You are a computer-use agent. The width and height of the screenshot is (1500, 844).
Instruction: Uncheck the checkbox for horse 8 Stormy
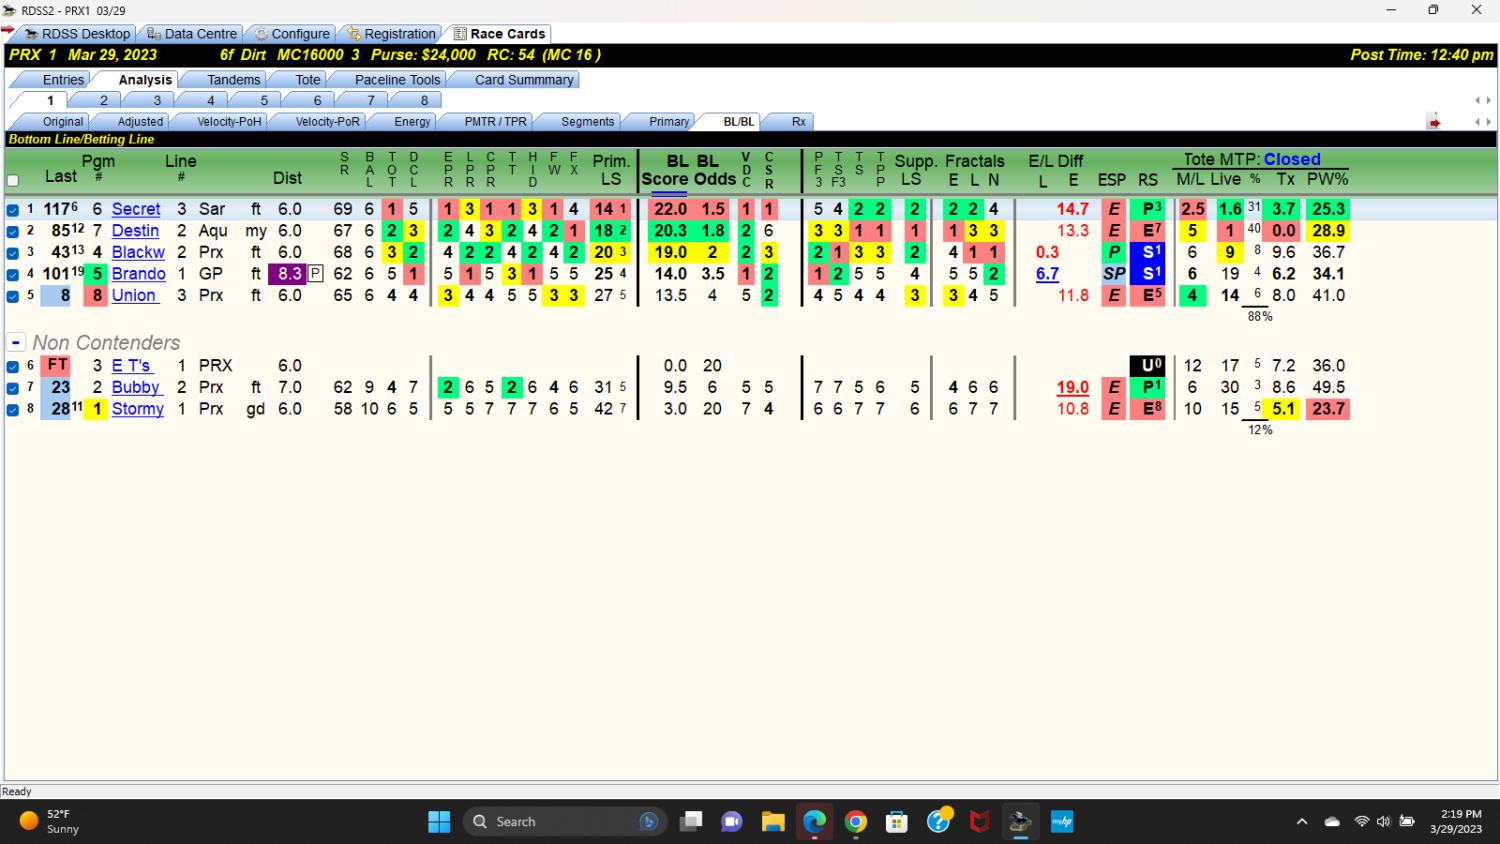point(13,409)
